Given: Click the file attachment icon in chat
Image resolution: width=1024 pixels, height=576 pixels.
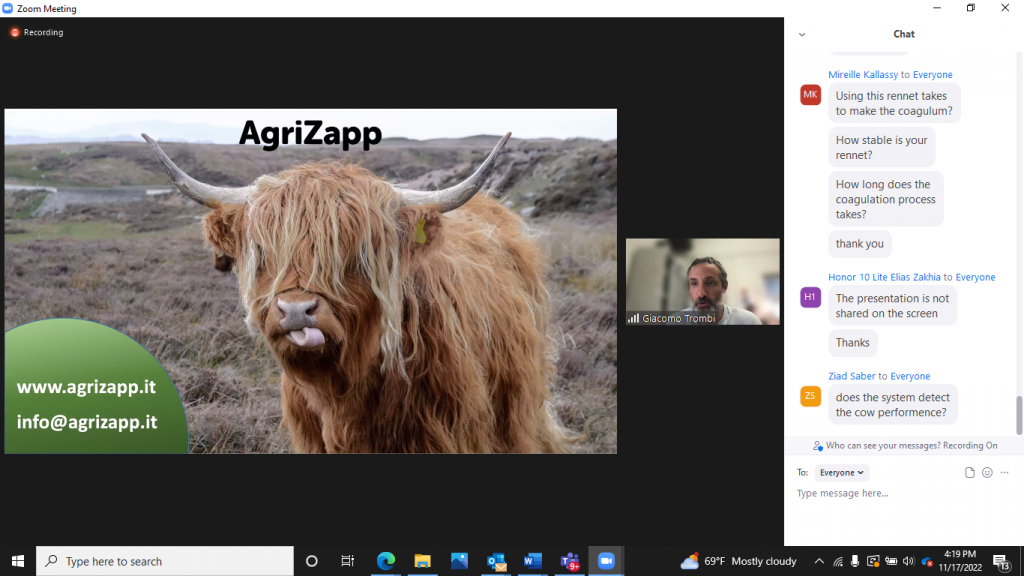Looking at the screenshot, I should (969, 473).
